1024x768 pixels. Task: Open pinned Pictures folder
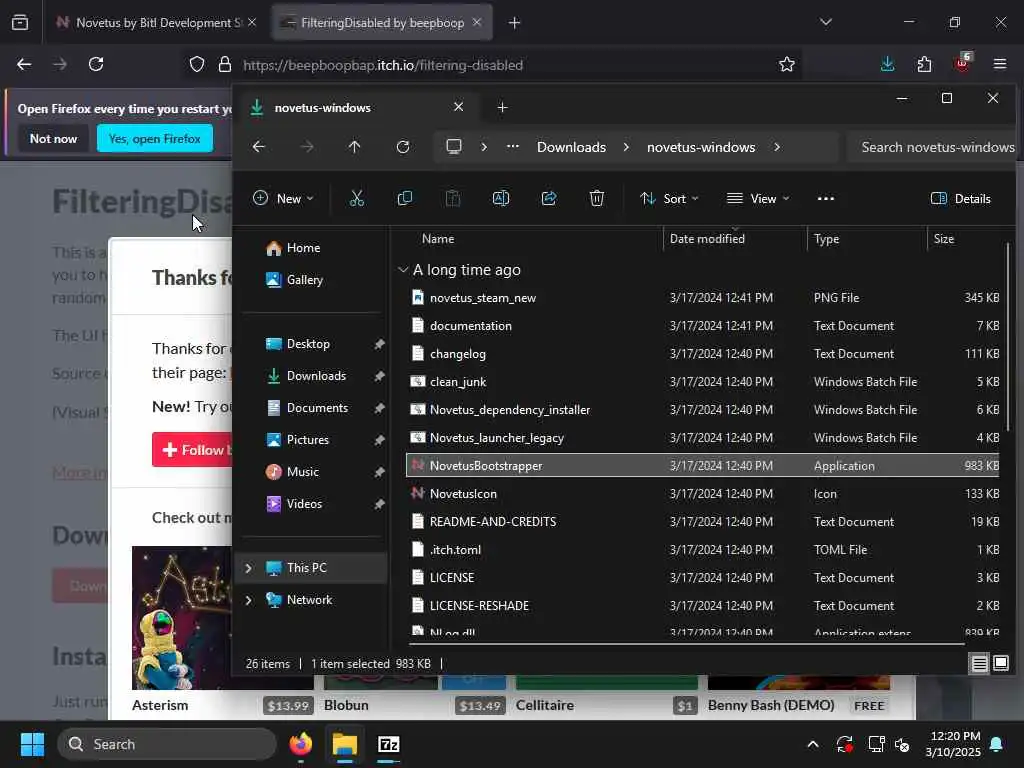pyautogui.click(x=298, y=440)
